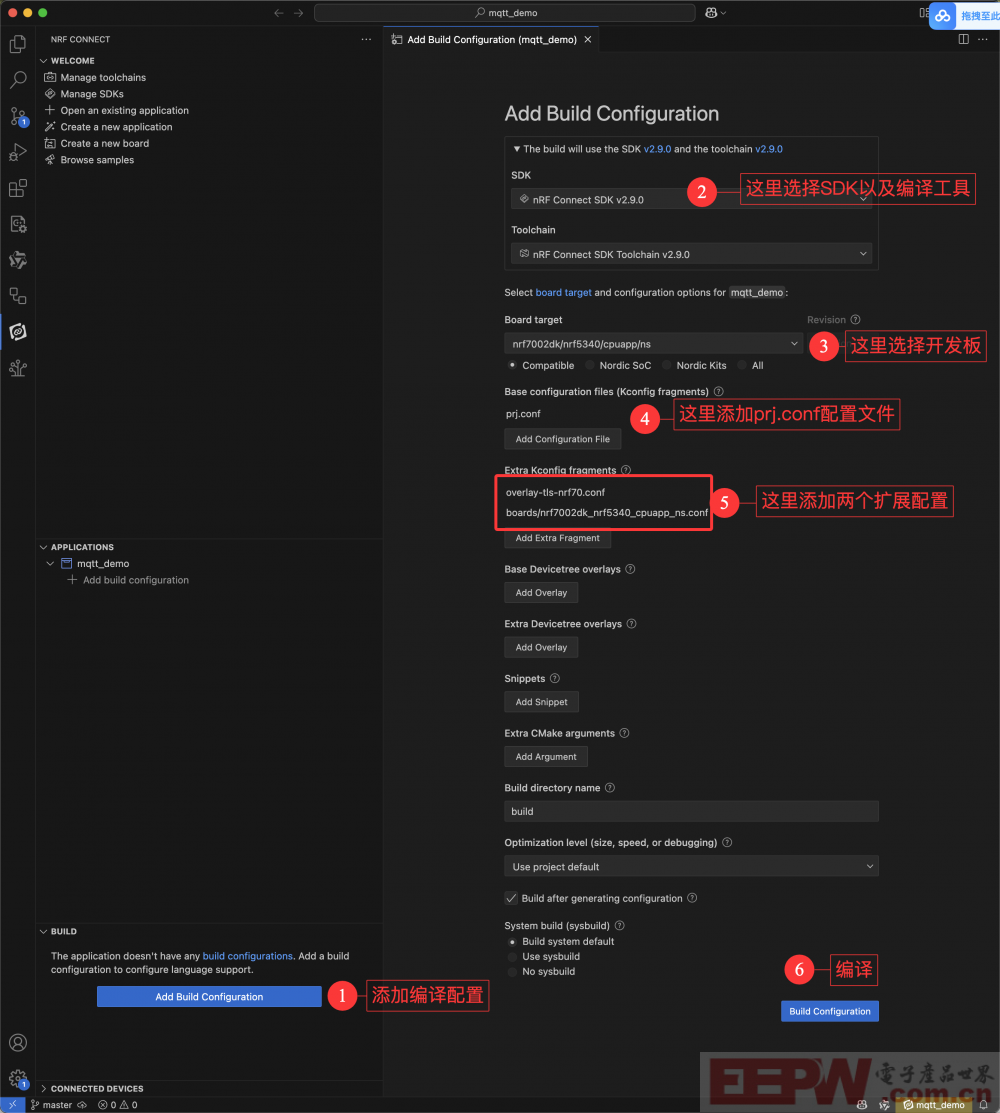This screenshot has width=1000, height=1113.
Task: Select the Add Build Configuration (mqtt_demo) tab
Action: pos(491,40)
